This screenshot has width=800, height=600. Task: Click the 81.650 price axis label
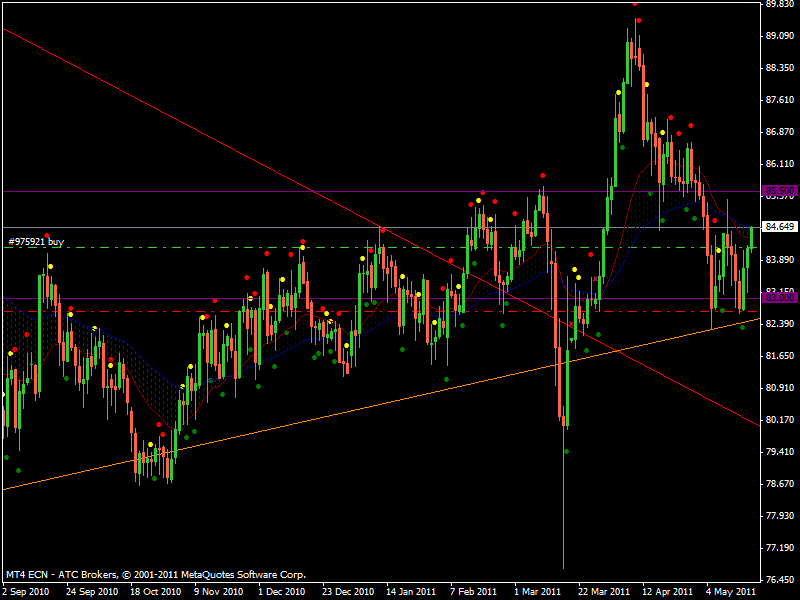(780, 356)
